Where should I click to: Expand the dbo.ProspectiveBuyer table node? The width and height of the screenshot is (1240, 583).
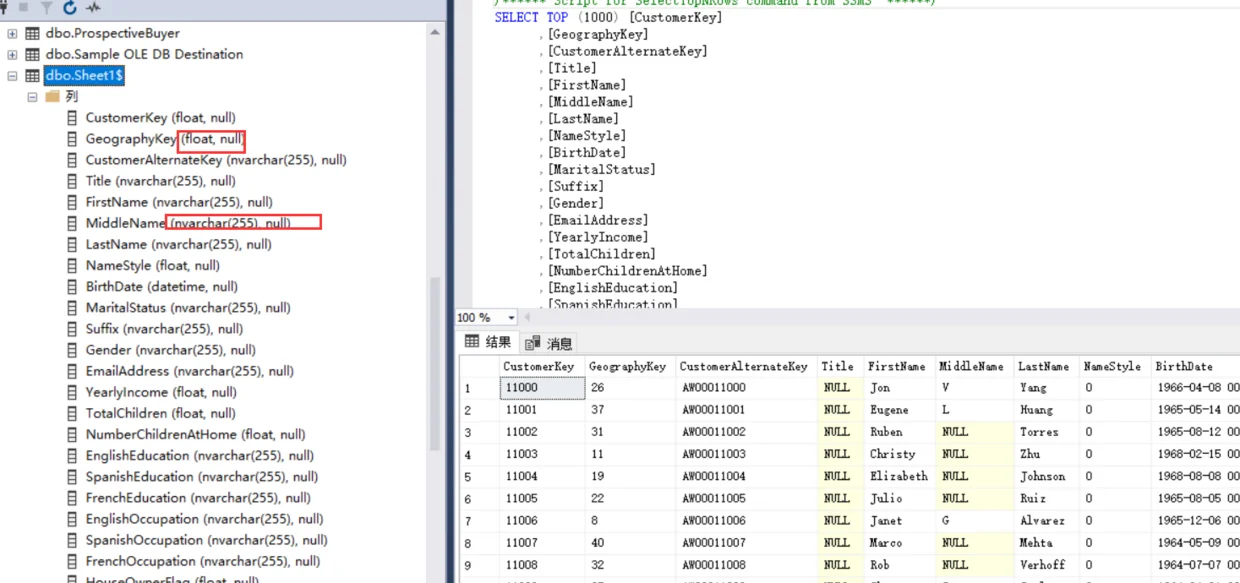pyautogui.click(x=12, y=34)
